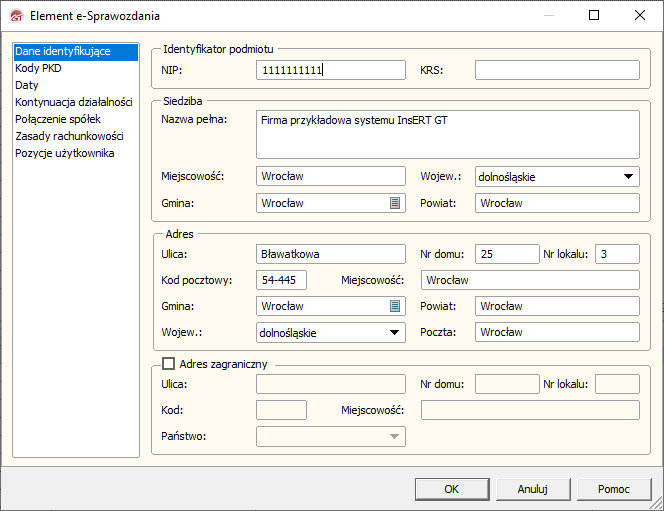Viewport: 664px width, 511px height.
Task: Click the Miejscowość field in Siedziba section
Action: coord(331,176)
